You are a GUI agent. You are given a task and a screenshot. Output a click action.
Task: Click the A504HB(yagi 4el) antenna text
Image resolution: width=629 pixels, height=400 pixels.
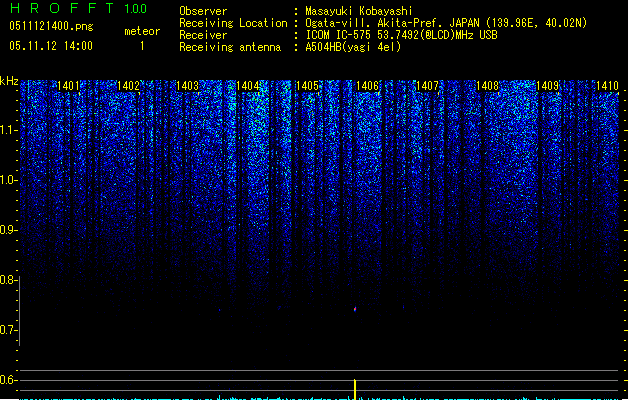click(353, 47)
